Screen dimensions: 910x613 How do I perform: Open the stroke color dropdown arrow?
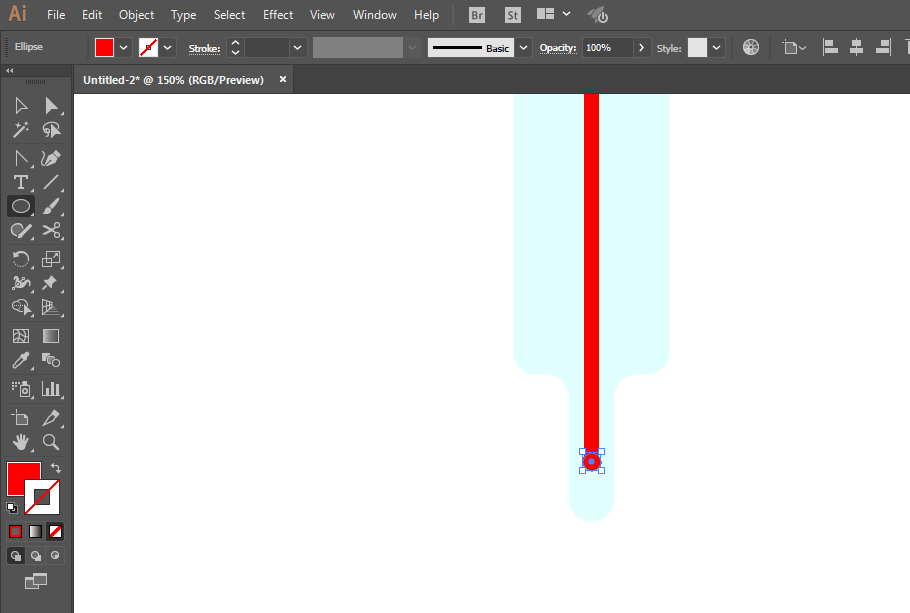[168, 48]
